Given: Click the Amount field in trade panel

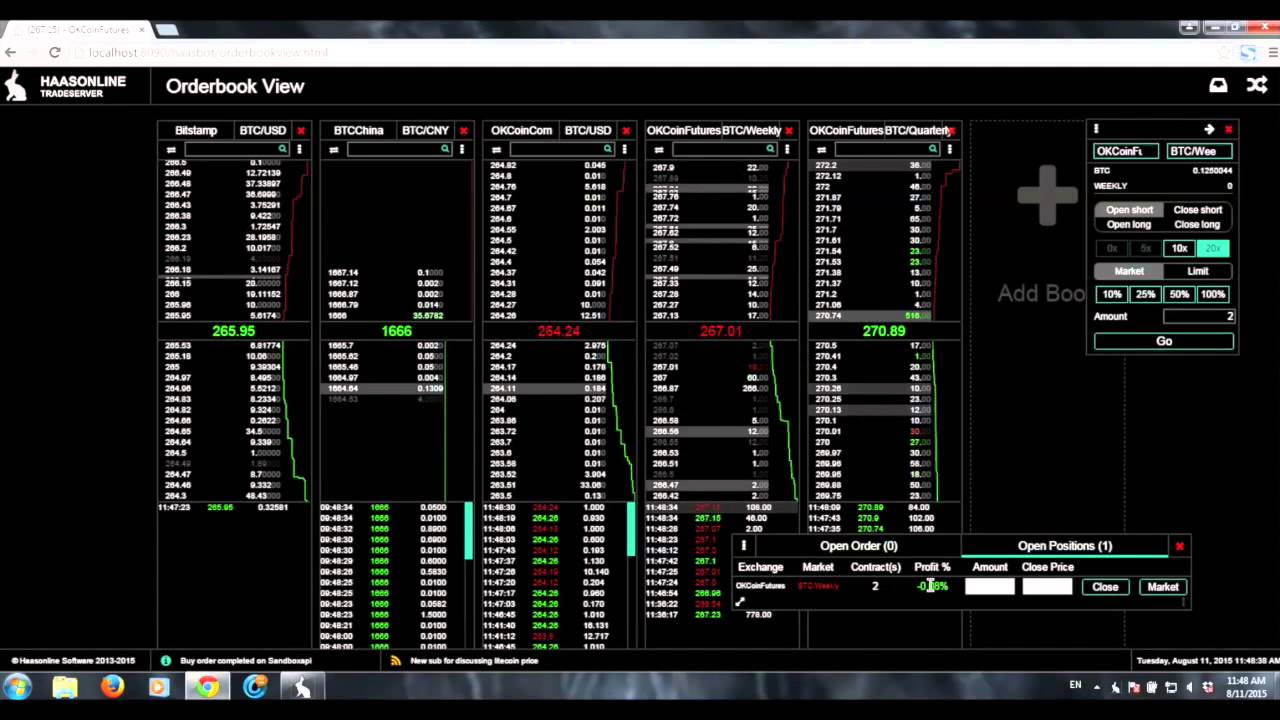Looking at the screenshot, I should (x=1199, y=316).
